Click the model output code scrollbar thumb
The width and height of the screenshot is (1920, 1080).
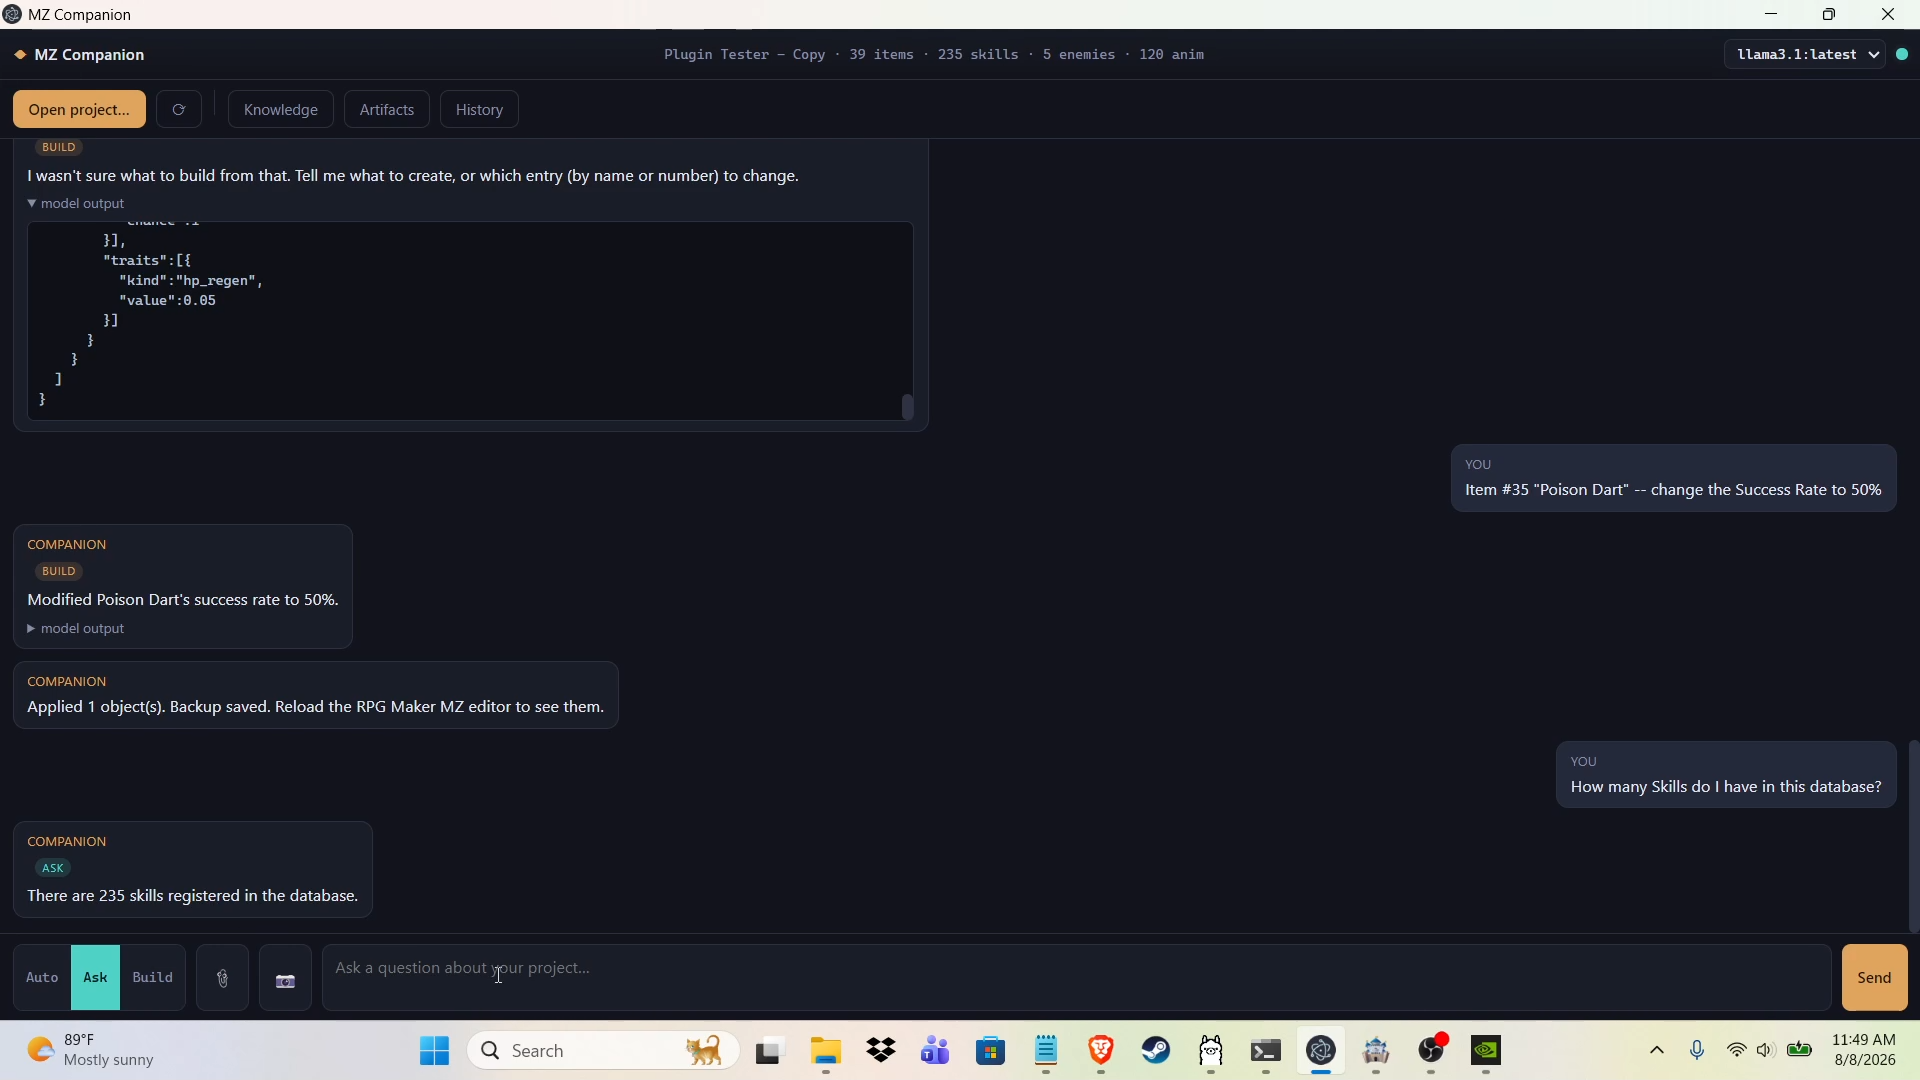(908, 407)
